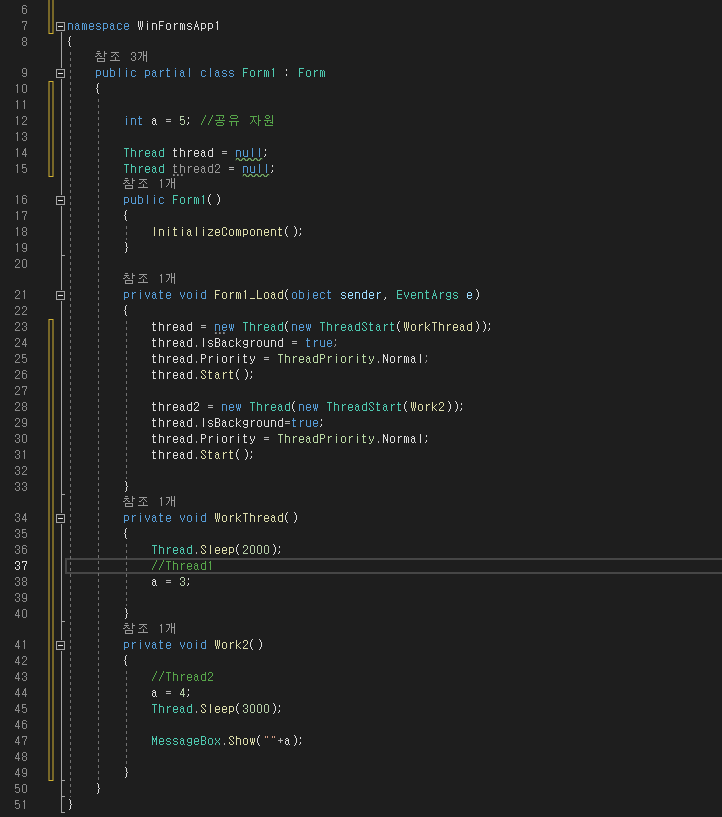Click the 'a = 4;' assignment
Screen dimensions: 722x817
(171, 693)
